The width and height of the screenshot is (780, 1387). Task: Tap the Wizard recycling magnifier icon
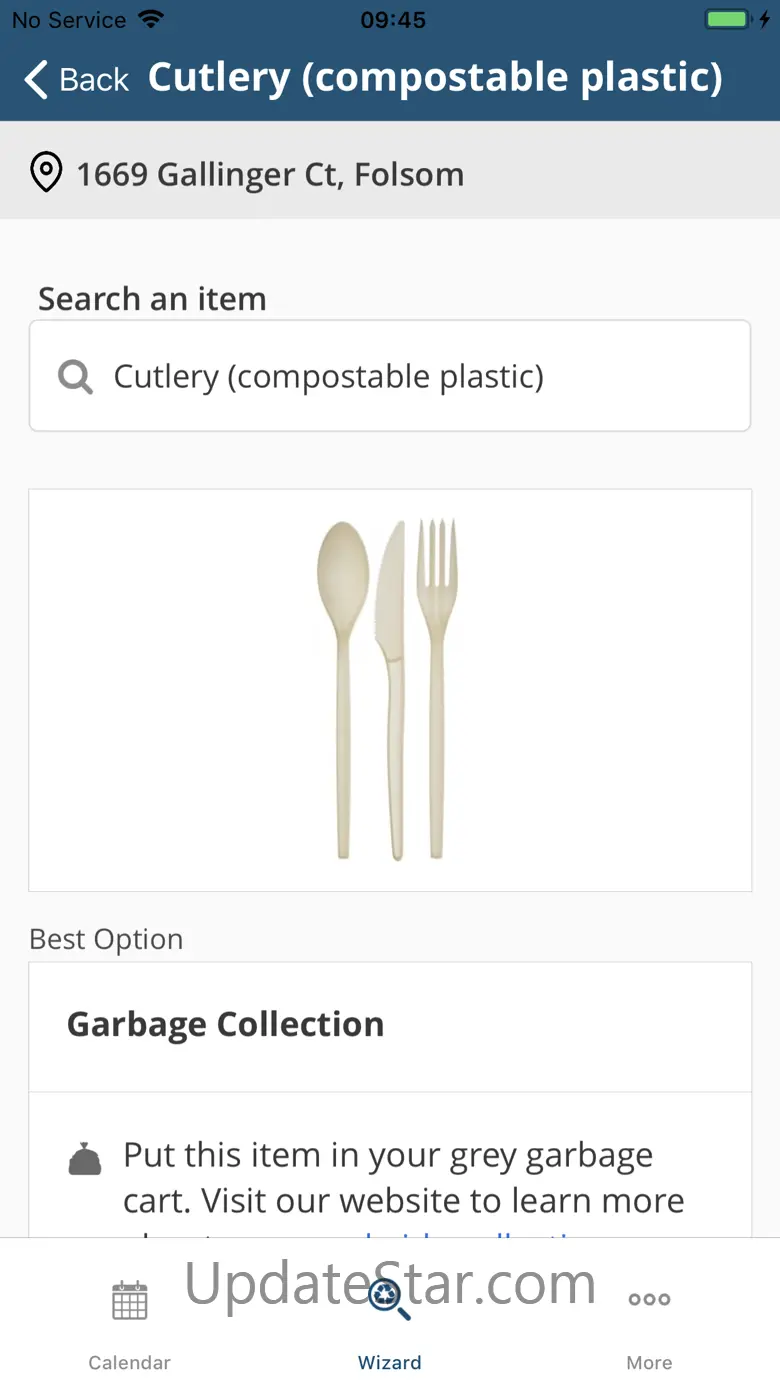(x=389, y=1299)
